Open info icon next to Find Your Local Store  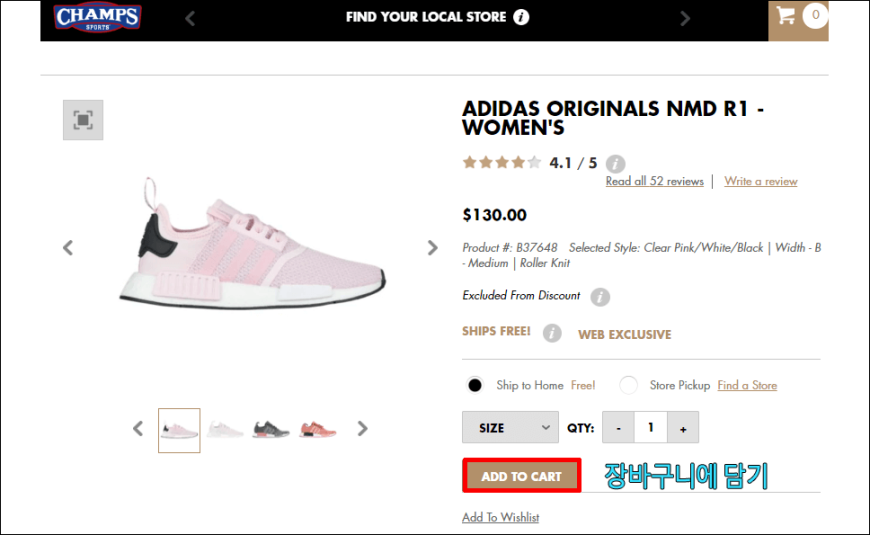click(521, 17)
